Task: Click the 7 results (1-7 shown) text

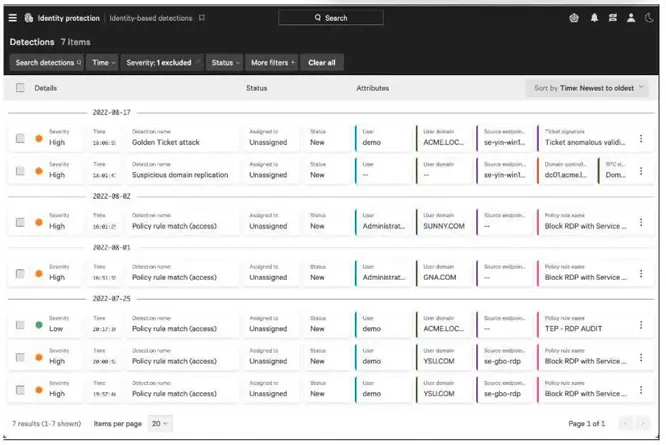Action: tap(46, 423)
